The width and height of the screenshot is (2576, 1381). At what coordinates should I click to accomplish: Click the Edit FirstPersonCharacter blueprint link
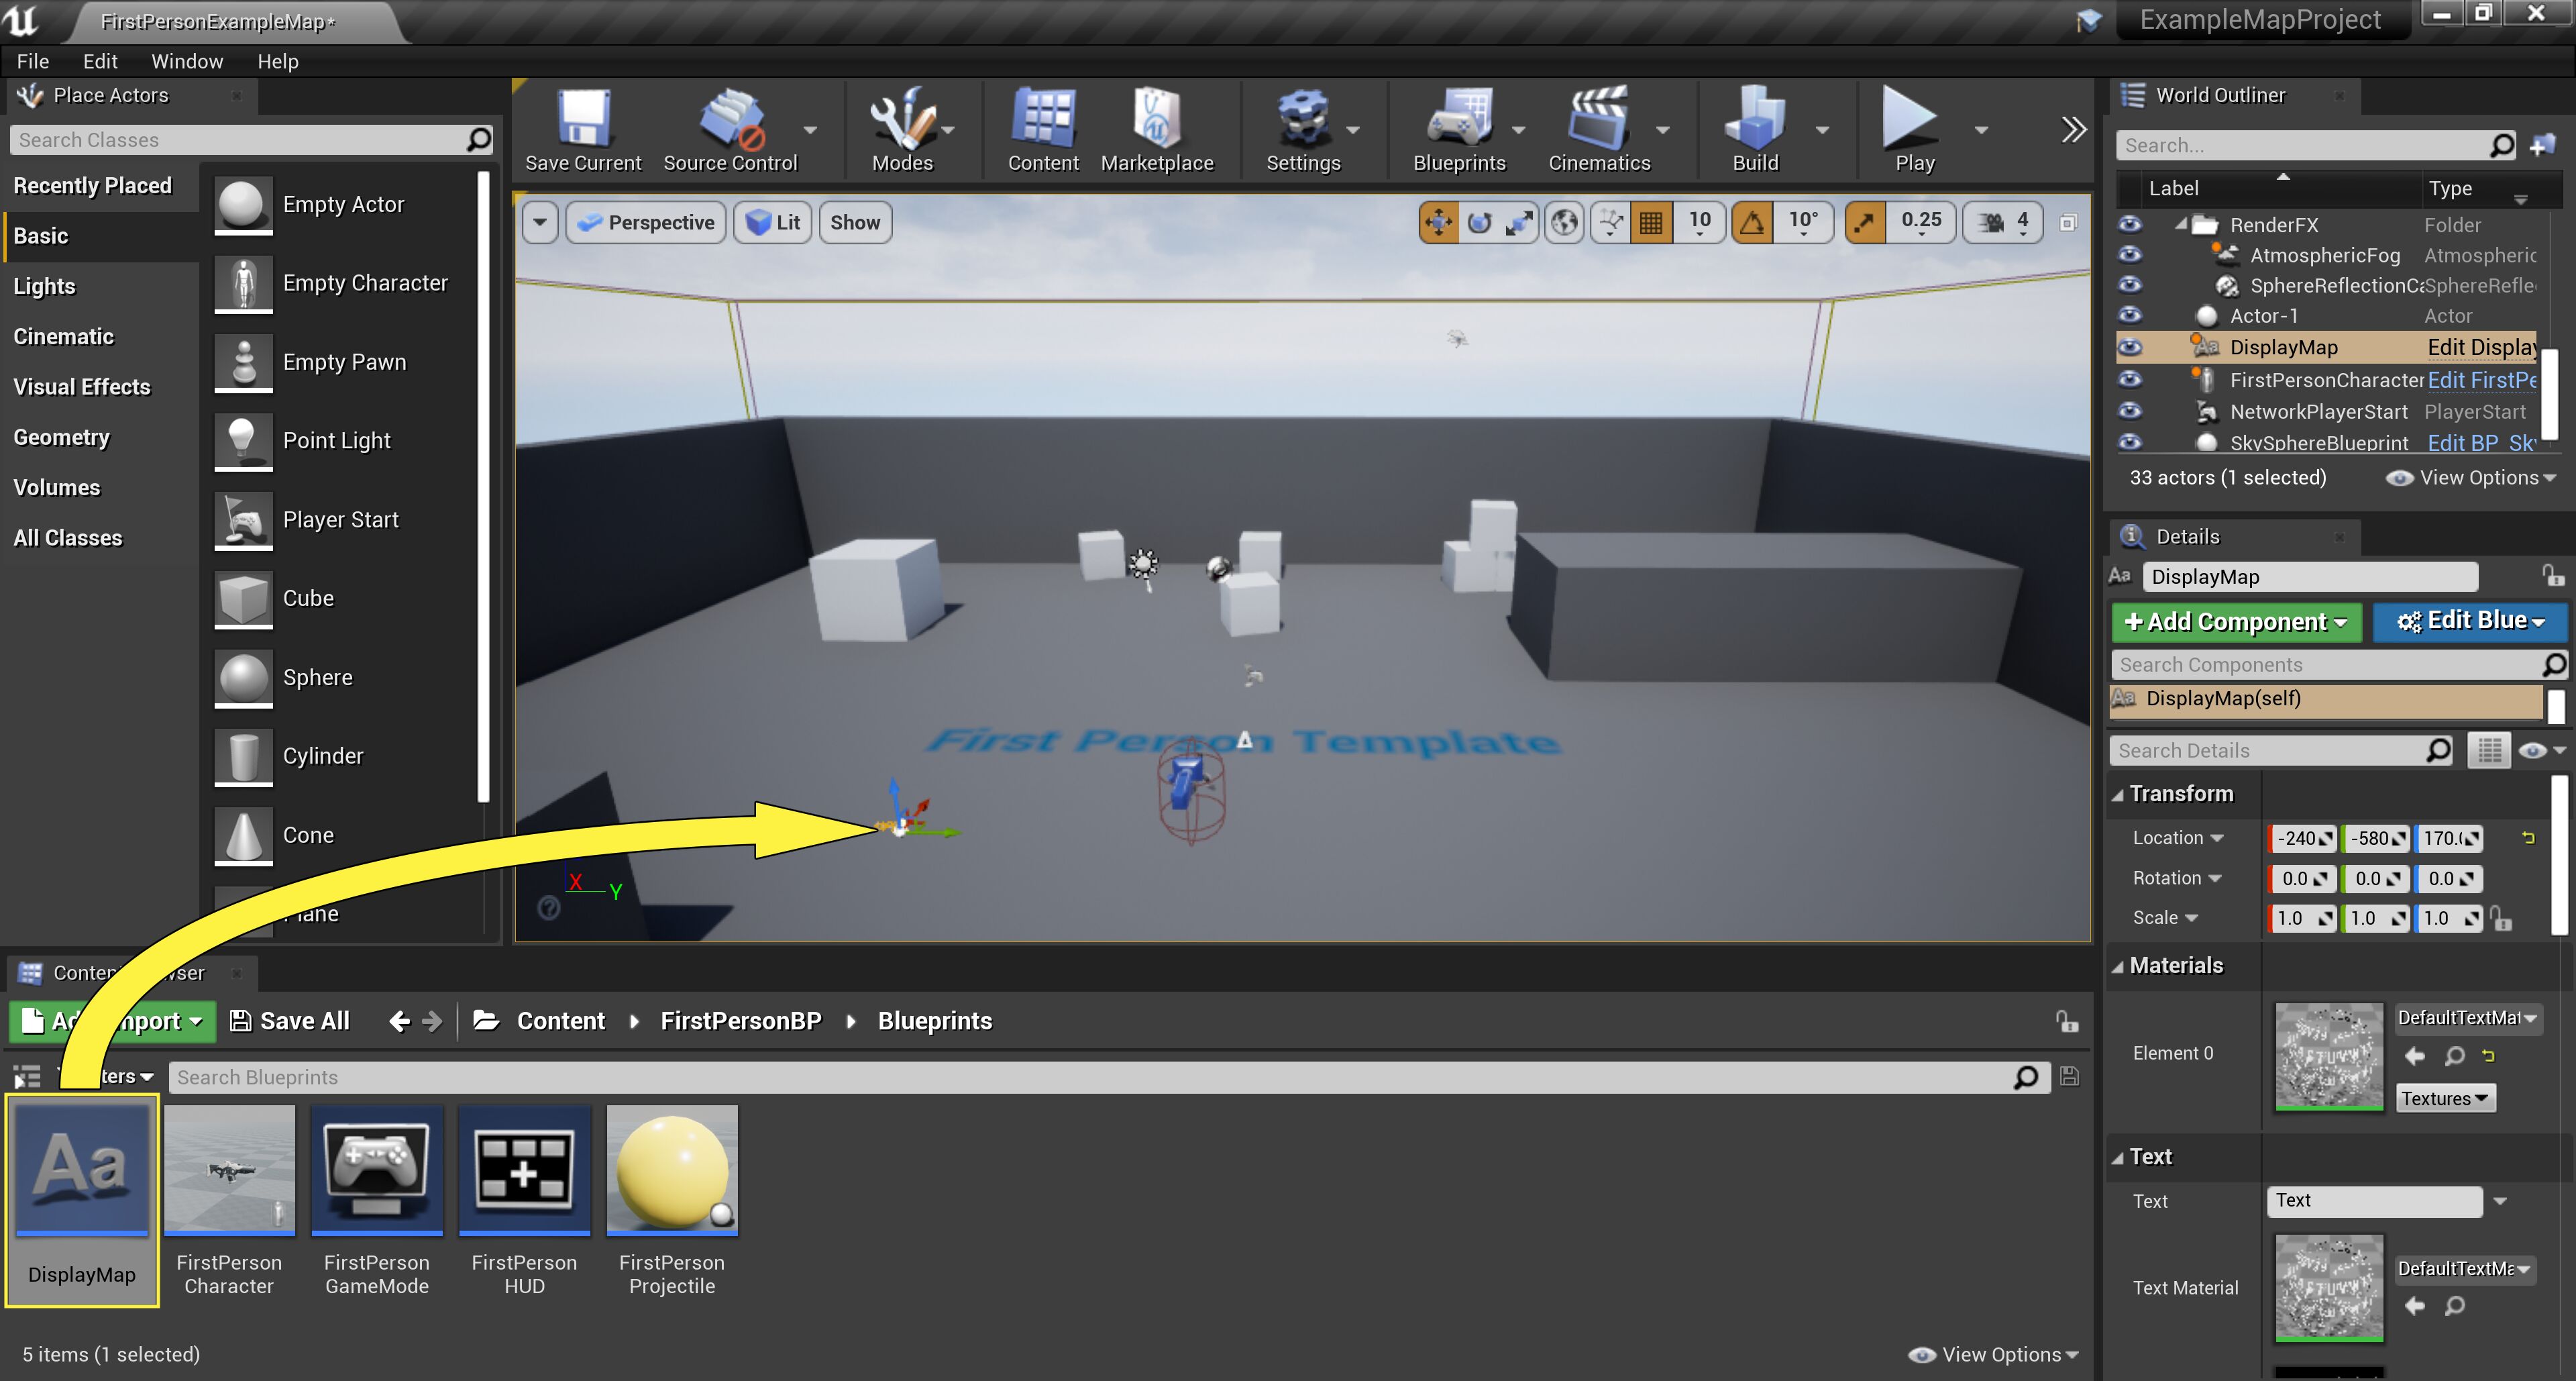pos(2480,380)
